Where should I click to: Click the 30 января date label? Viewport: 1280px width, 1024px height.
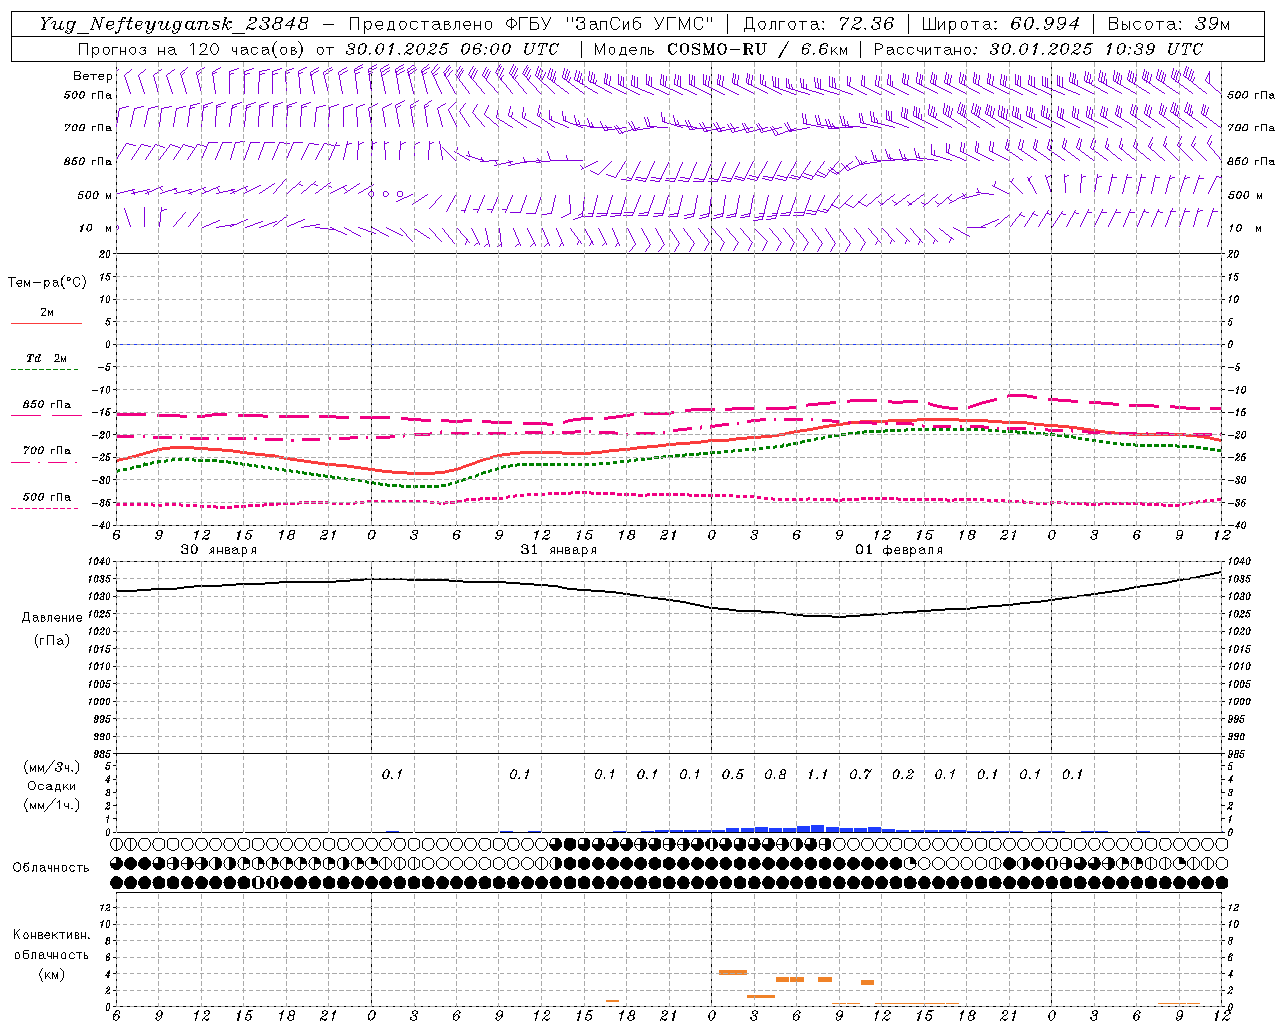219,550
